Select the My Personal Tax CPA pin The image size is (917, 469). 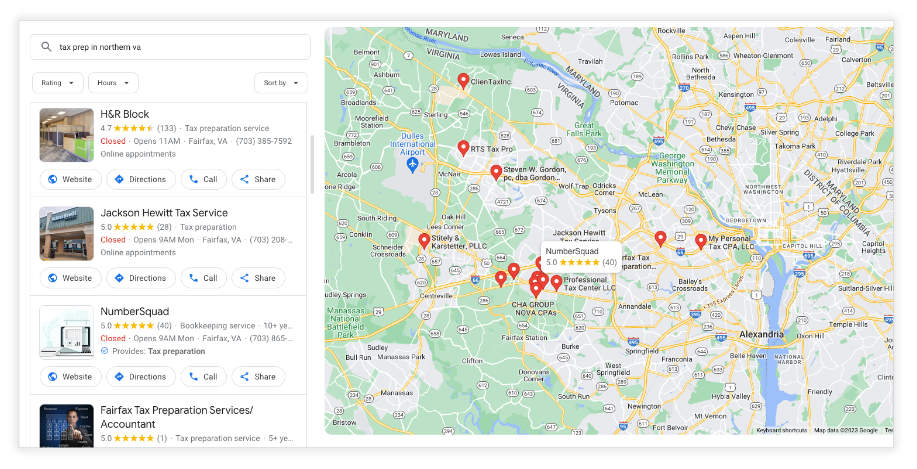[x=701, y=241]
